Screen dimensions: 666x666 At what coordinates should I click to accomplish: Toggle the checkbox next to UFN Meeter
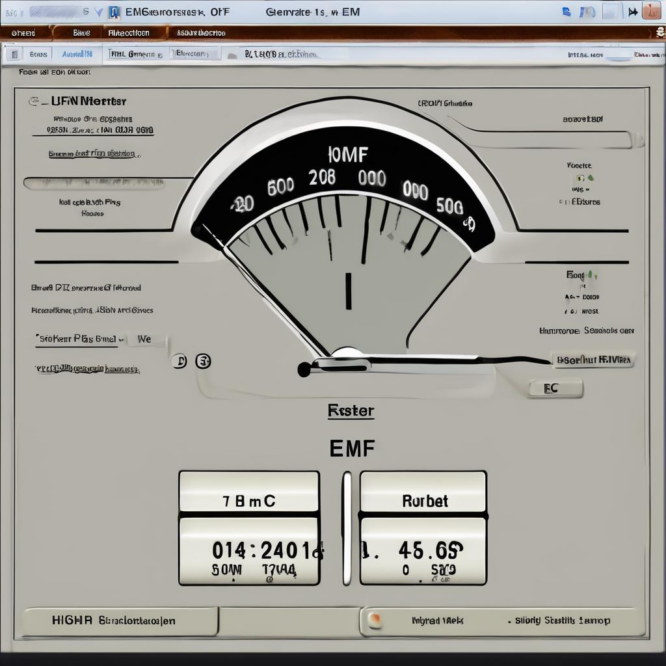[34, 102]
